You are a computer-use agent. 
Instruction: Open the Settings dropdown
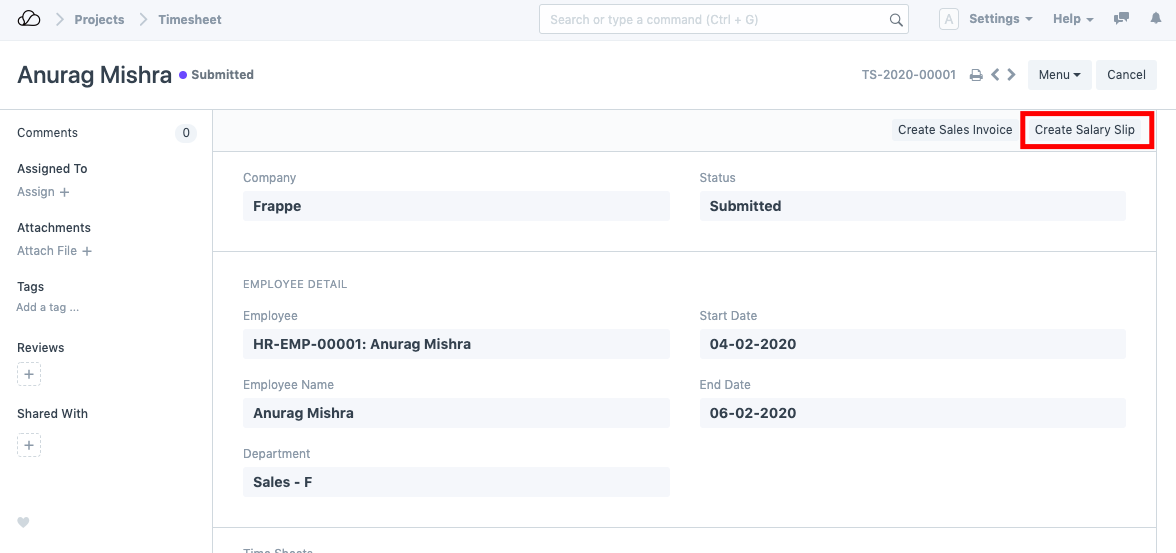pyautogui.click(x=1000, y=19)
